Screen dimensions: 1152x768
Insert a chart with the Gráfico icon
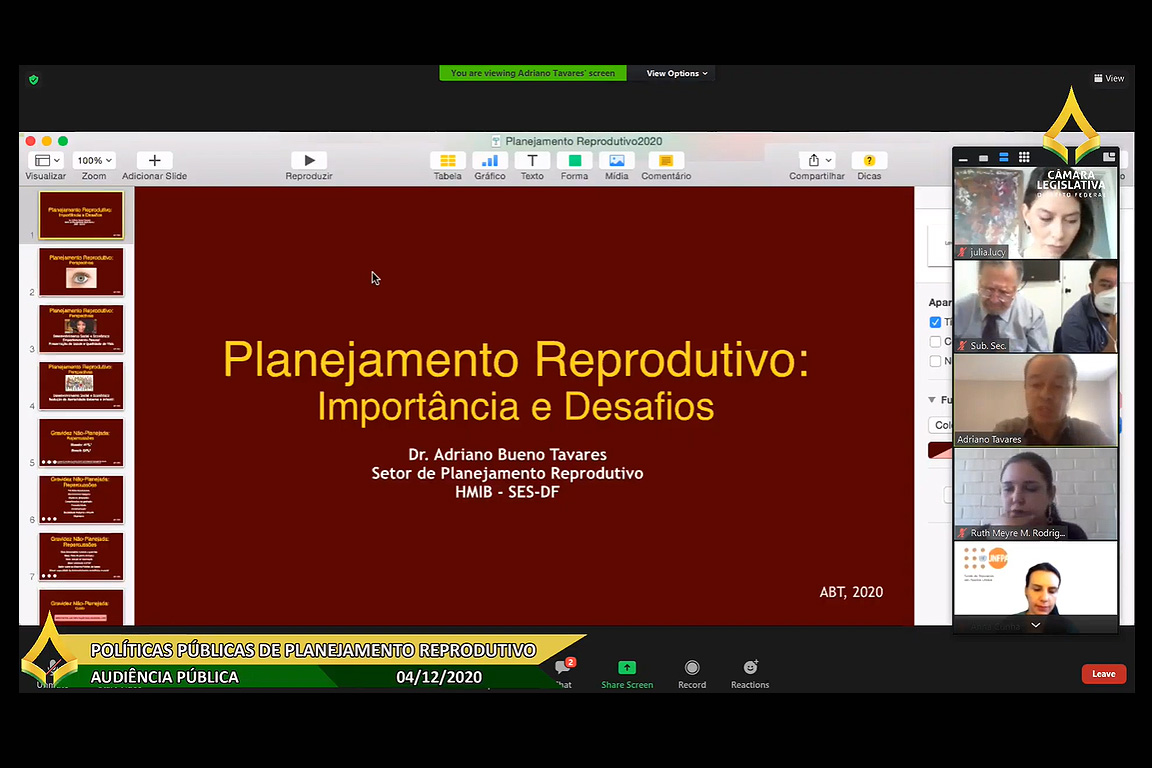(x=489, y=161)
